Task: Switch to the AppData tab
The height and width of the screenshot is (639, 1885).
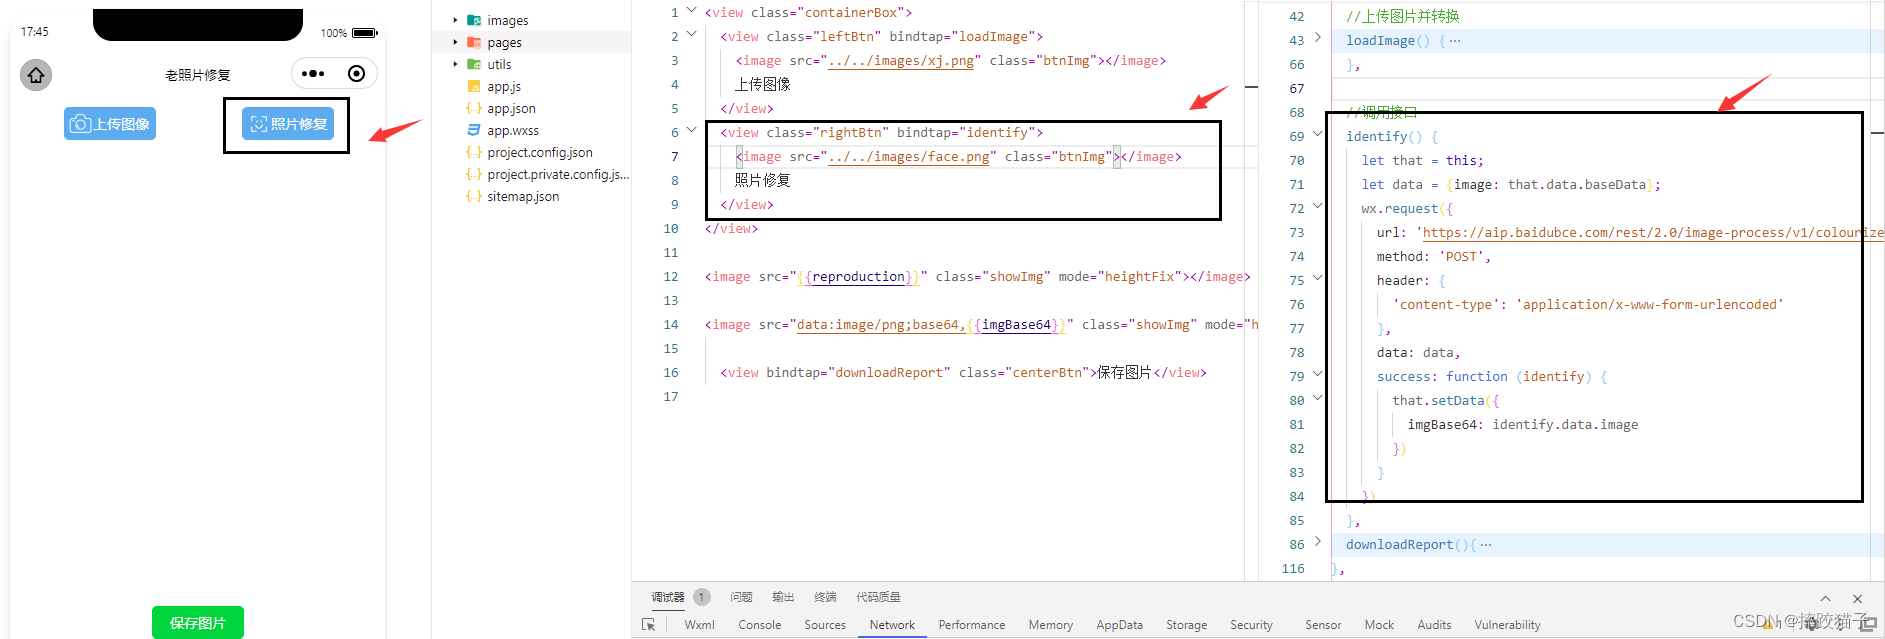Action: point(1119,625)
